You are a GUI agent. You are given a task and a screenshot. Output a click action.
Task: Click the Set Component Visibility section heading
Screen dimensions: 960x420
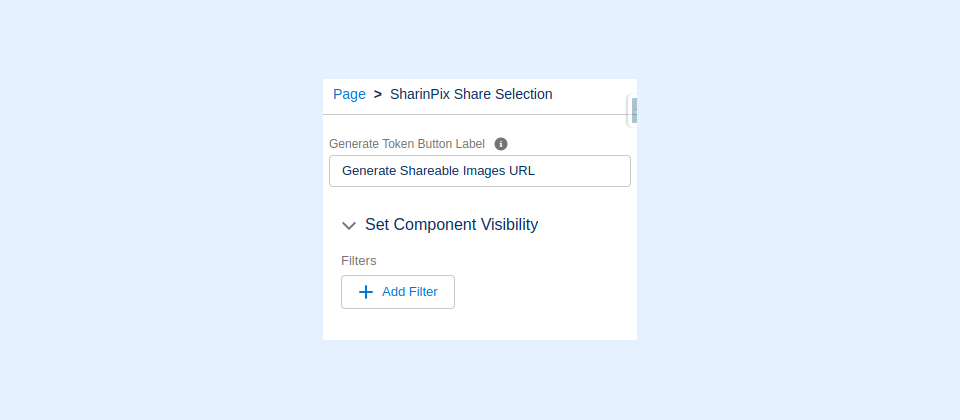pyautogui.click(x=451, y=225)
